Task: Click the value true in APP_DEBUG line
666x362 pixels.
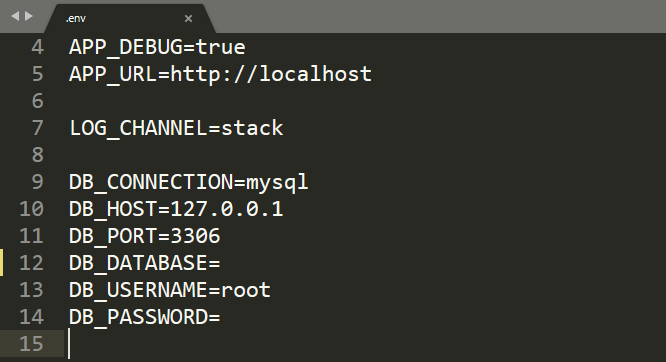Action: point(220,47)
